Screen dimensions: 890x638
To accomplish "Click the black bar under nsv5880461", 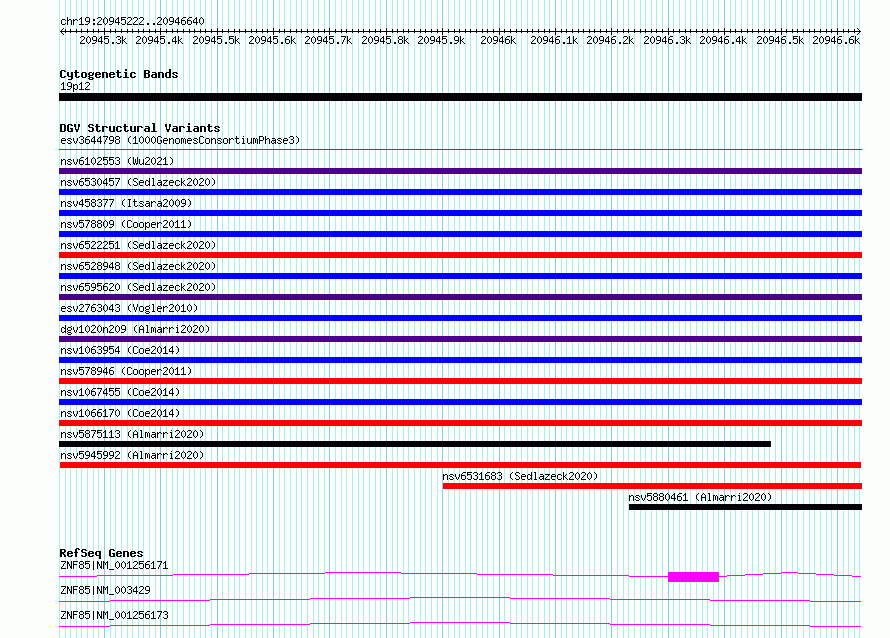I will click(745, 507).
